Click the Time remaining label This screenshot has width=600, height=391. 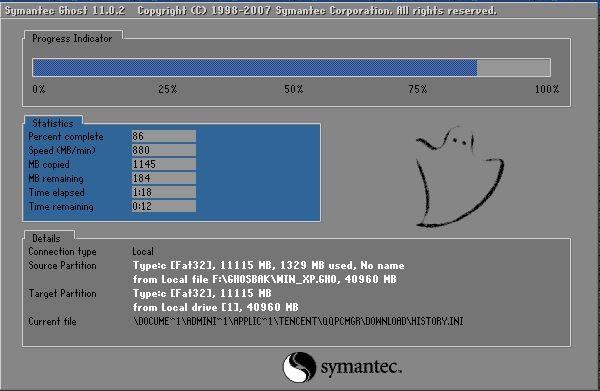pos(61,207)
